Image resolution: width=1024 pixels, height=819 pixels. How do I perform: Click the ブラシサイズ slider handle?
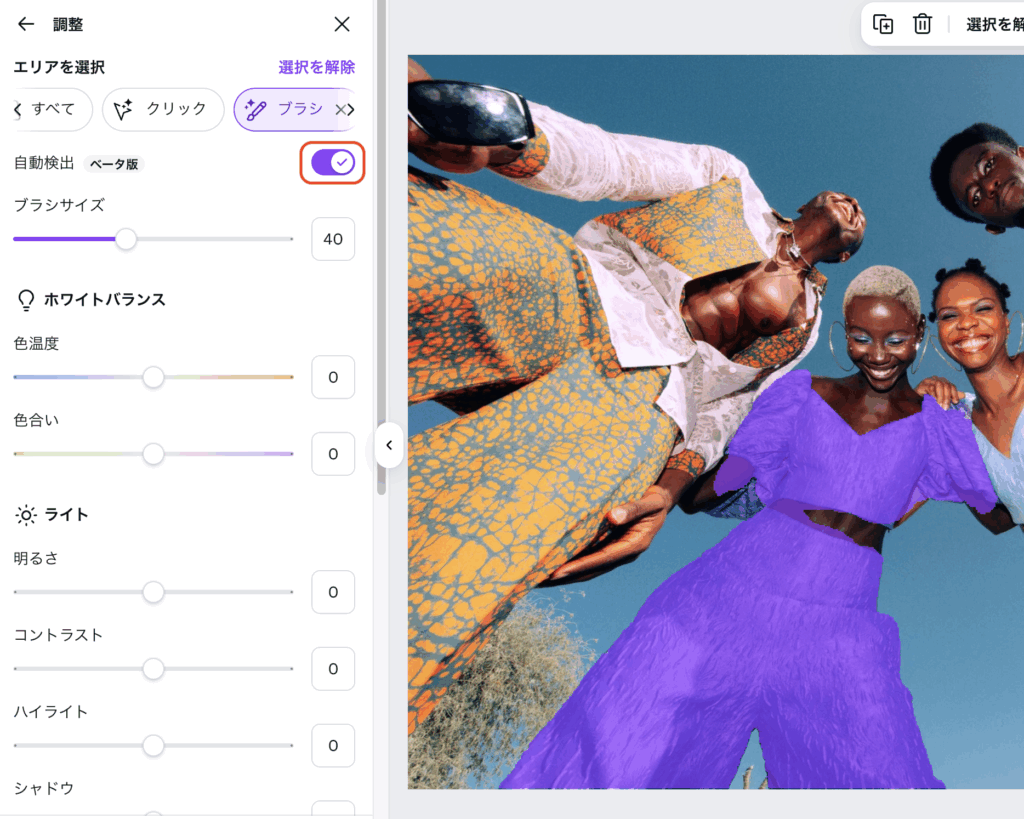pyautogui.click(x=126, y=239)
